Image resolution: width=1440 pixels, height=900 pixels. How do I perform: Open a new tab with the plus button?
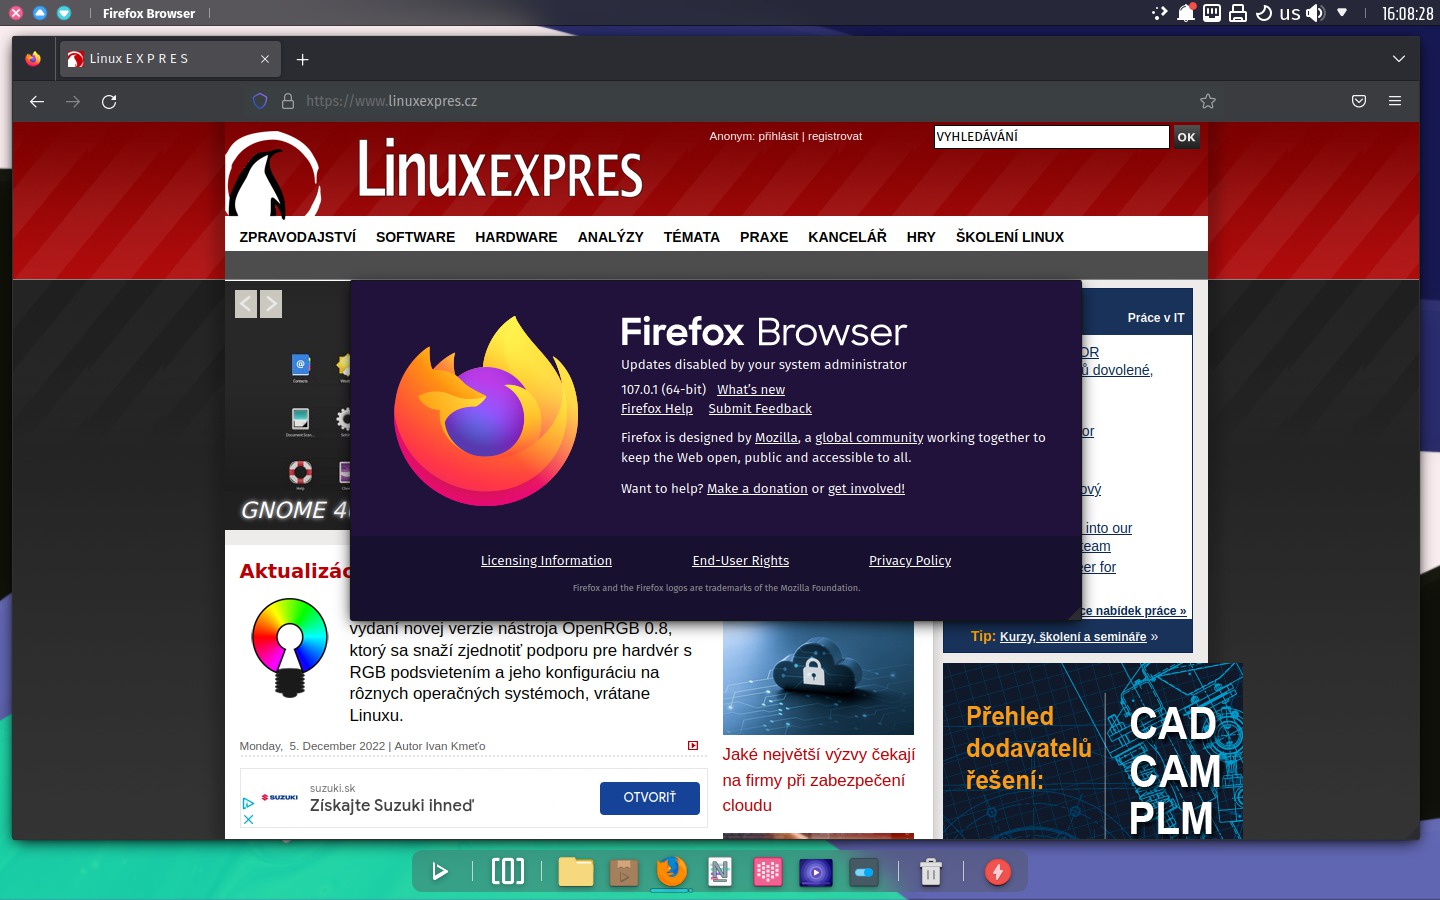302,59
